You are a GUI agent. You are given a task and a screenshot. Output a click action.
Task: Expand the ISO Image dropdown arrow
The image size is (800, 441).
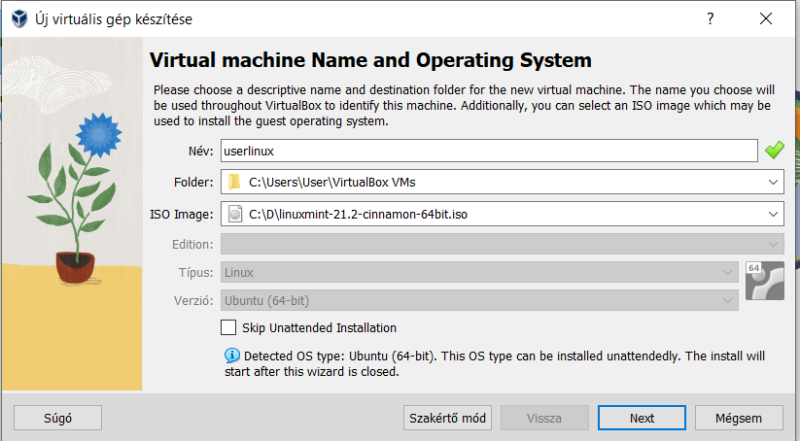click(x=773, y=214)
